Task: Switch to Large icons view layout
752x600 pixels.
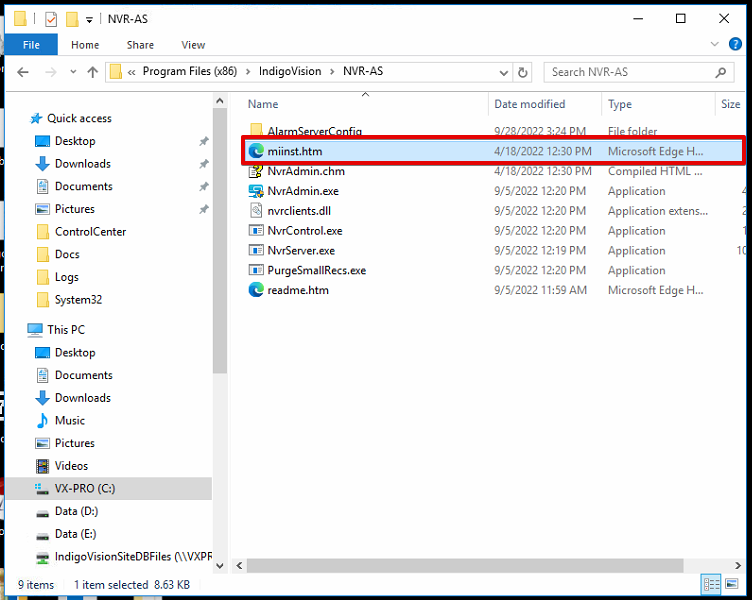Action: pyautogui.click(x=732, y=584)
